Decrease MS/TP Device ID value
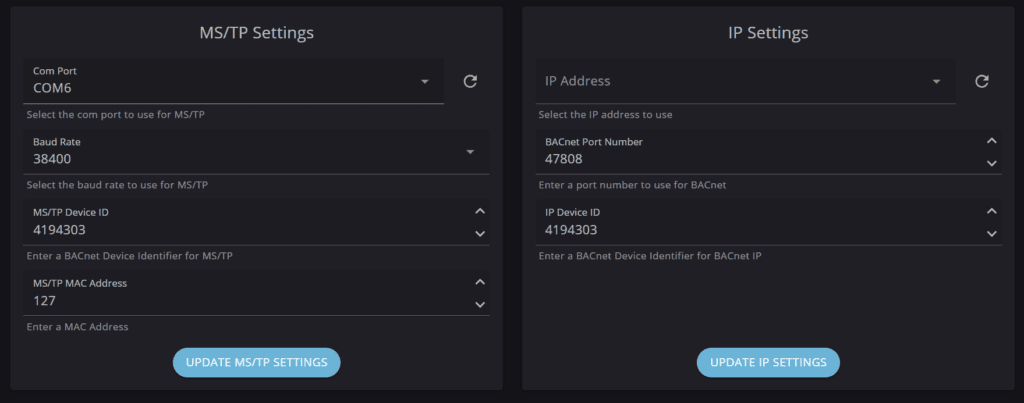 (x=480, y=234)
